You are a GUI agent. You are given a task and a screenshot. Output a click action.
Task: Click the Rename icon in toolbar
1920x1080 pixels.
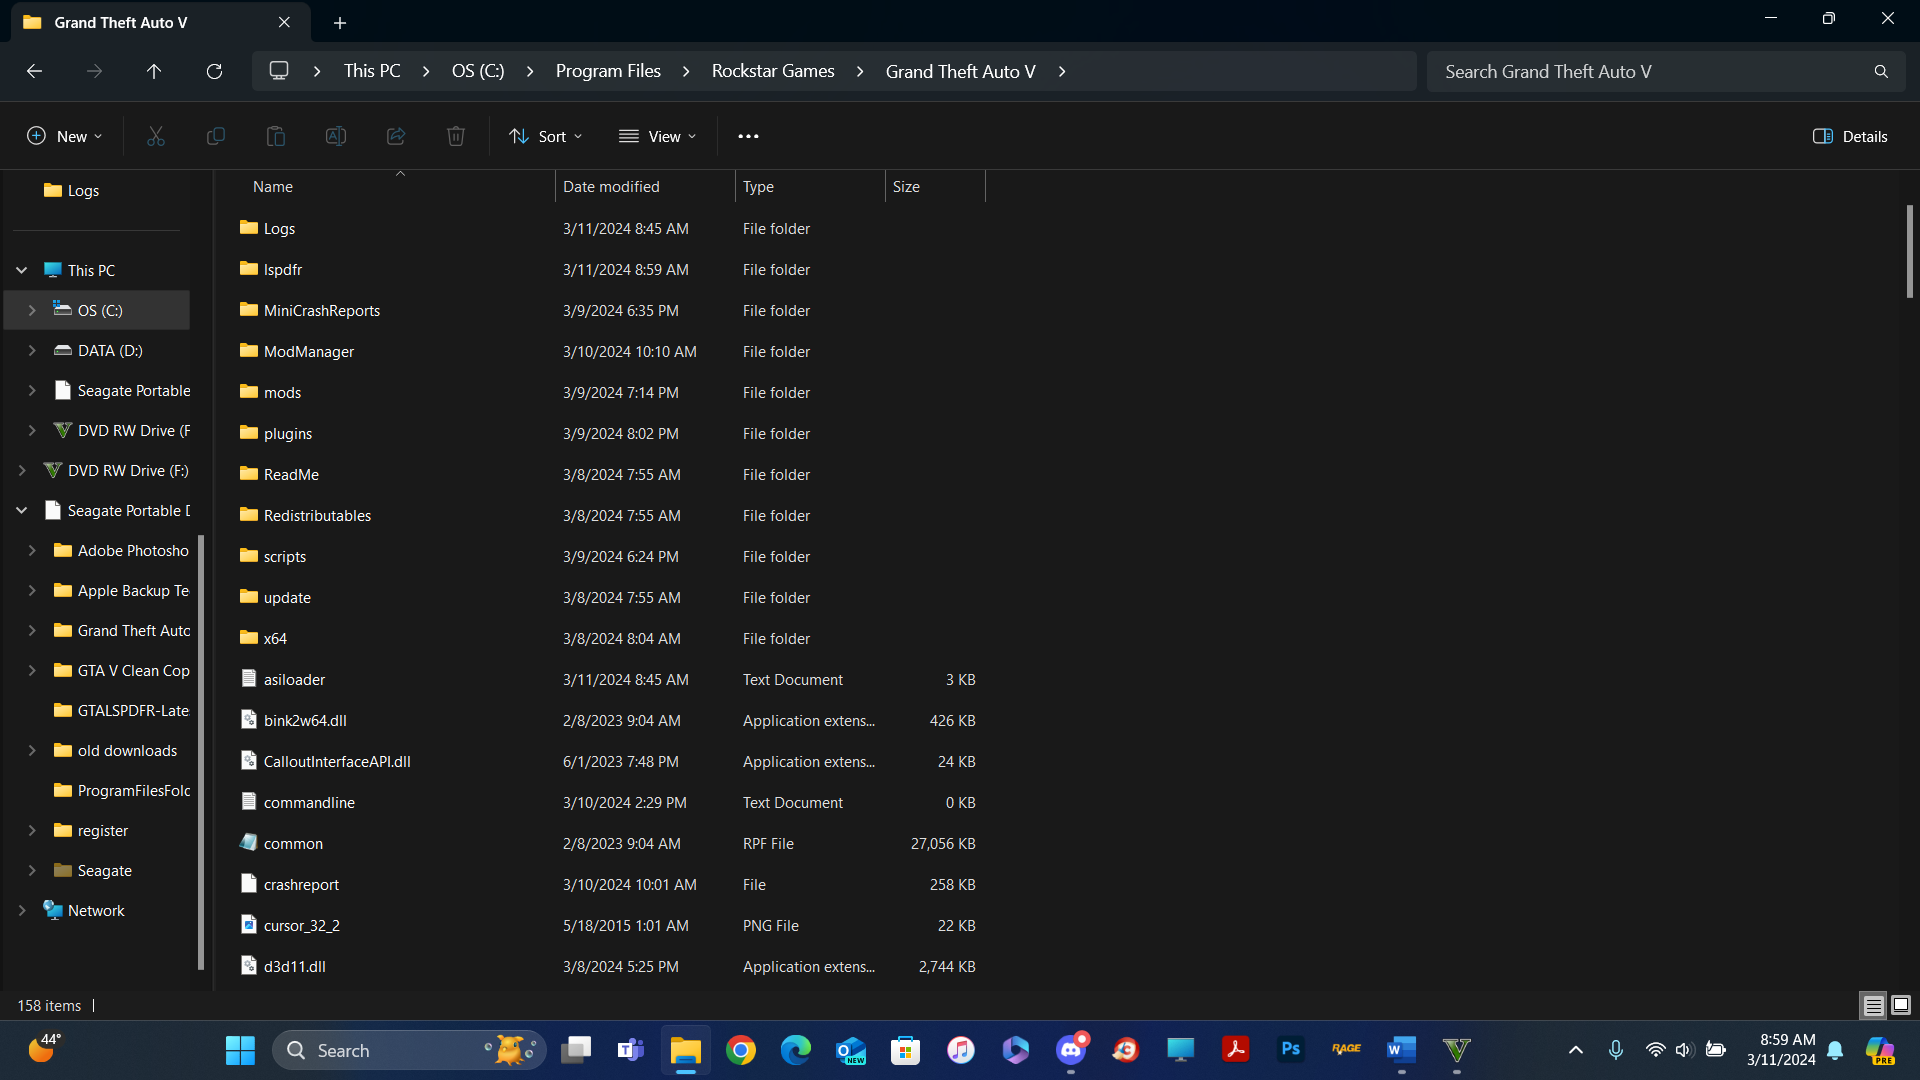[336, 136]
